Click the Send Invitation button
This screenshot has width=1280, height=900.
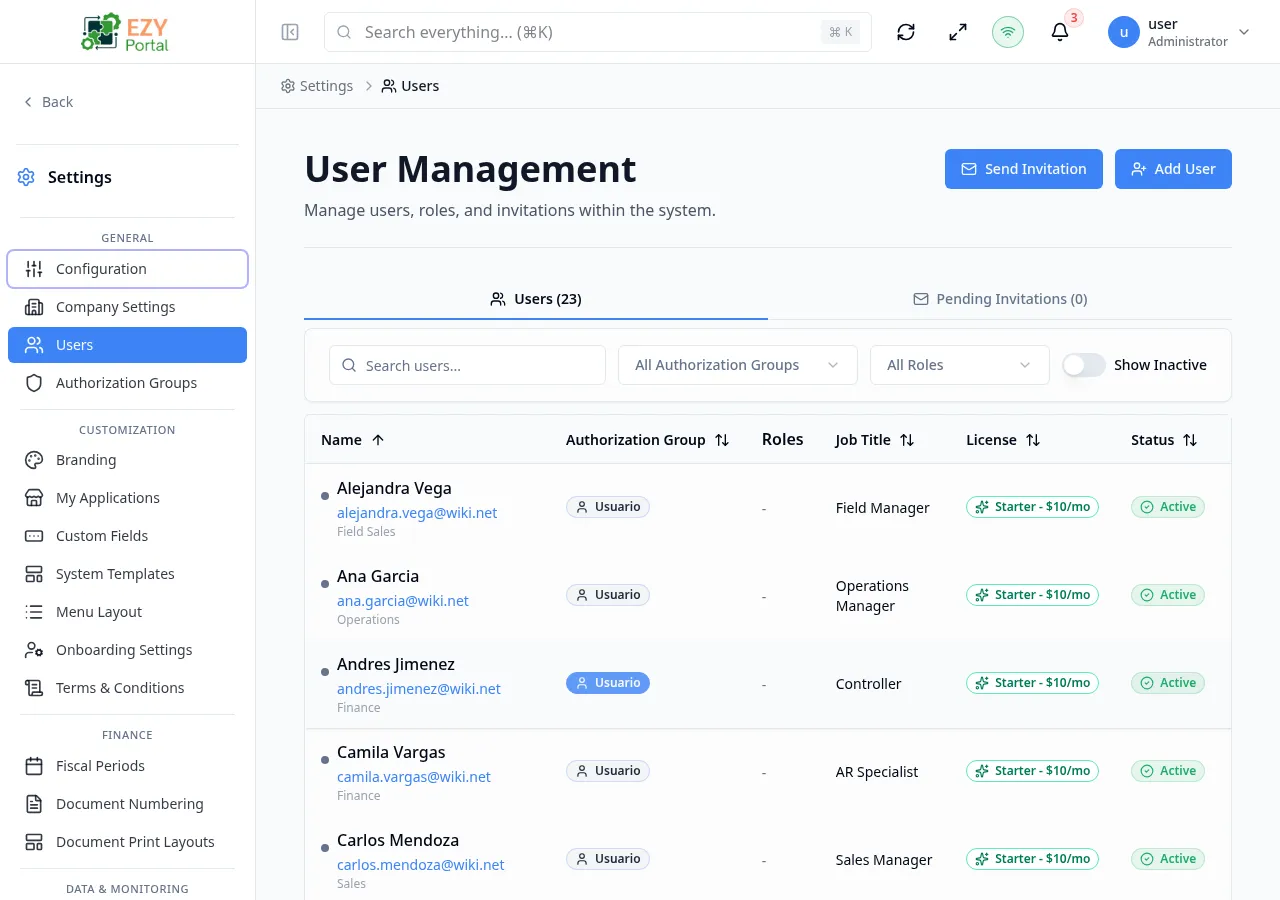1024,169
